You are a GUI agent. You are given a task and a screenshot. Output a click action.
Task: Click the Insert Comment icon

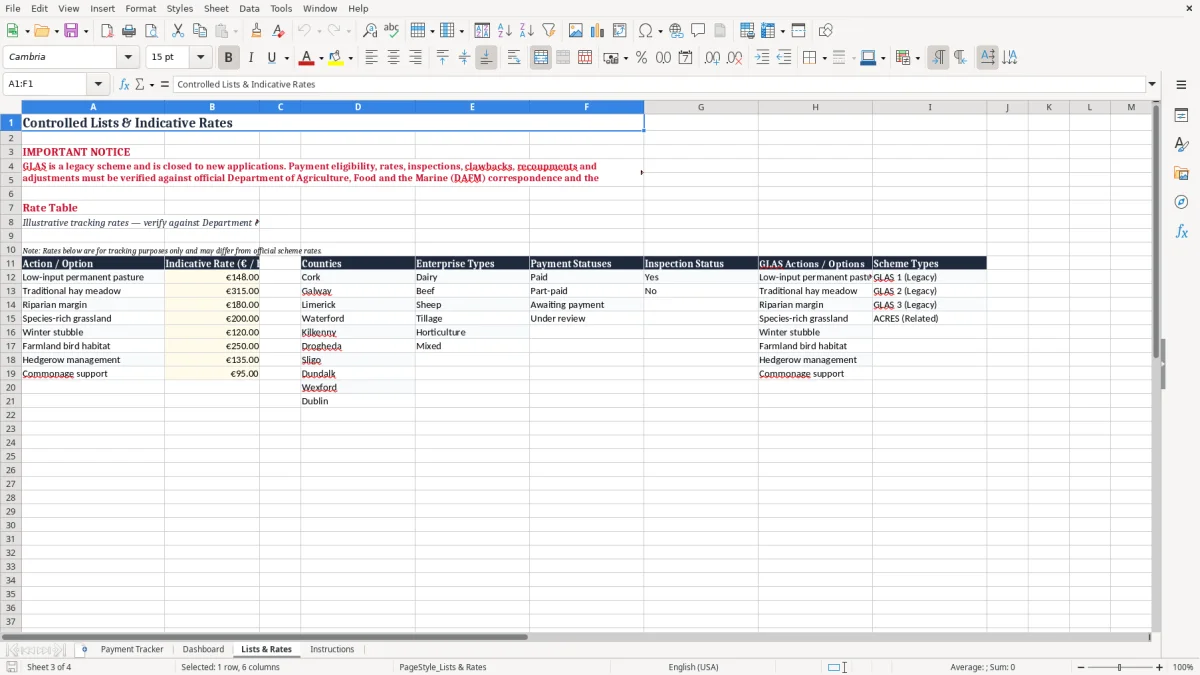click(x=698, y=31)
